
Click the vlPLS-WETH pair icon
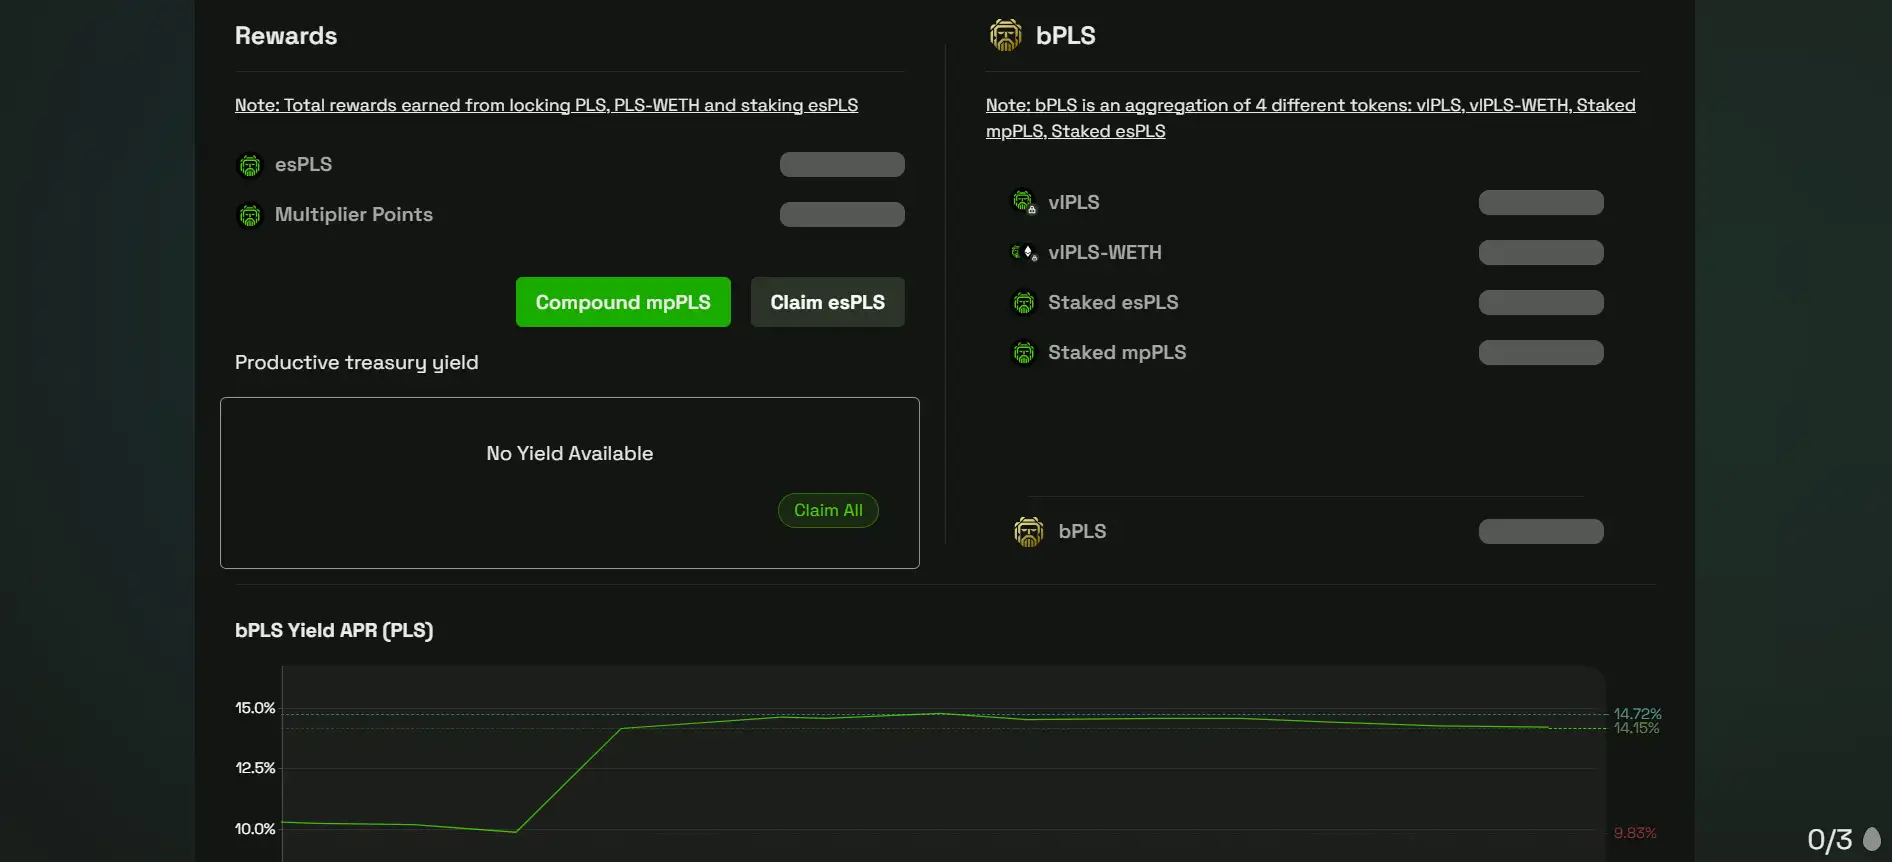(x=1023, y=253)
